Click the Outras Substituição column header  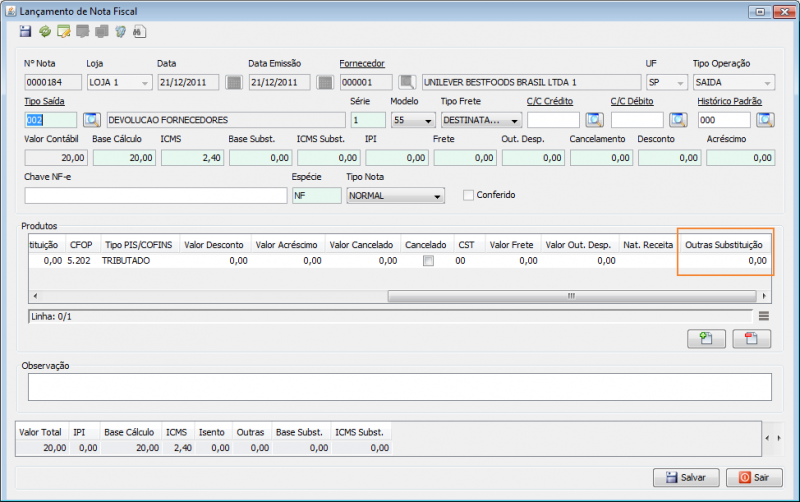coord(724,245)
